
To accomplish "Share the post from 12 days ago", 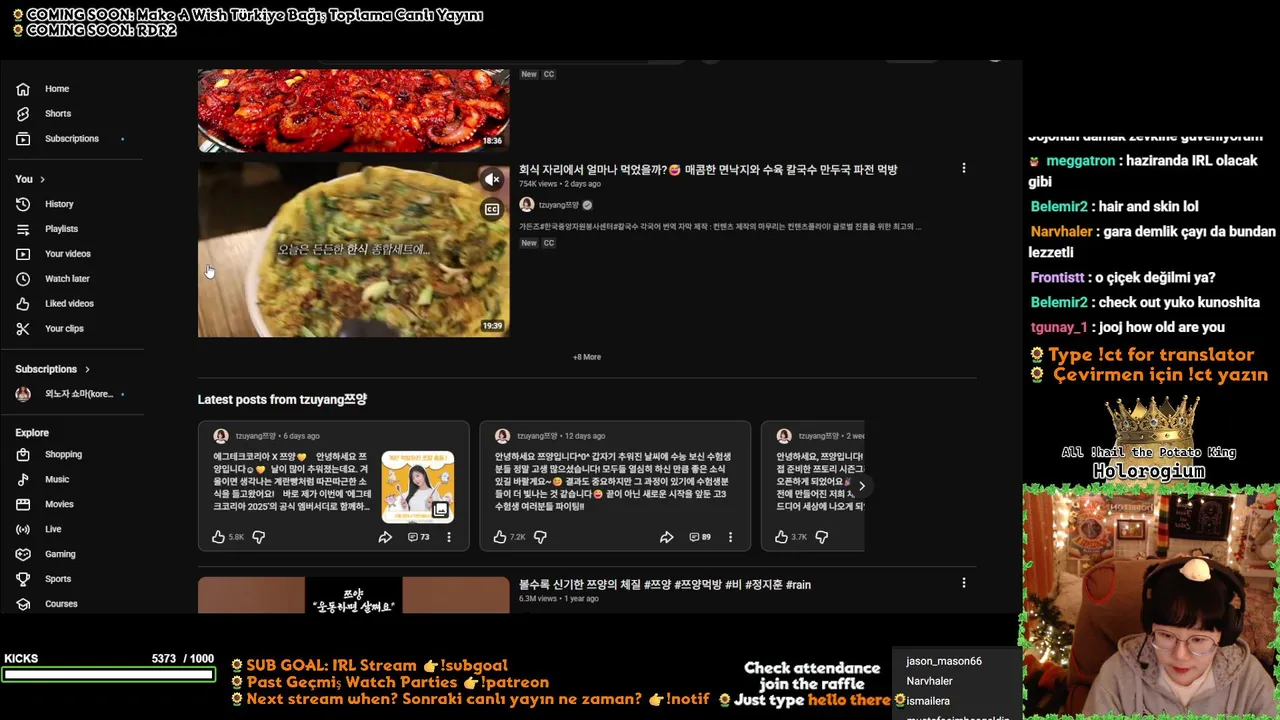I will [666, 537].
